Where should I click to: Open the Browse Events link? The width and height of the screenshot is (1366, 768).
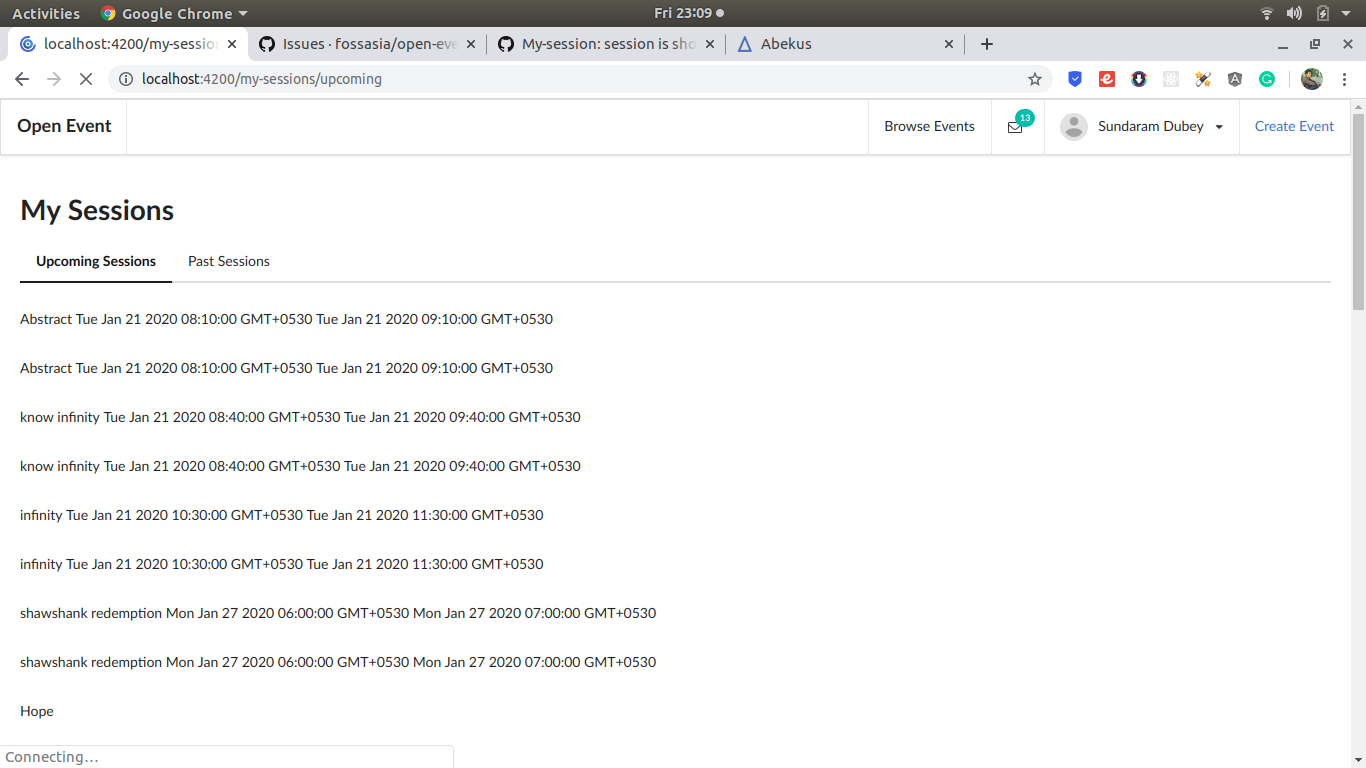pos(929,126)
